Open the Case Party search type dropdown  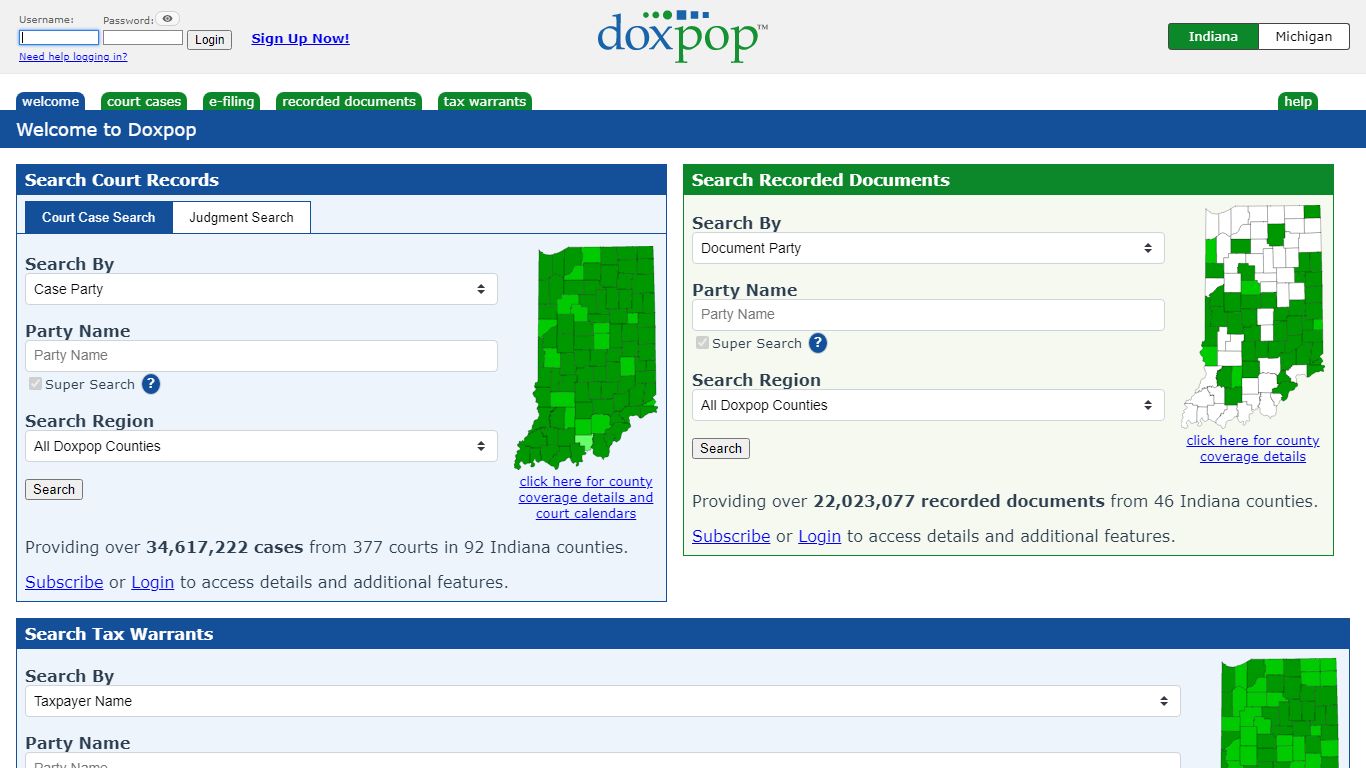[260, 289]
